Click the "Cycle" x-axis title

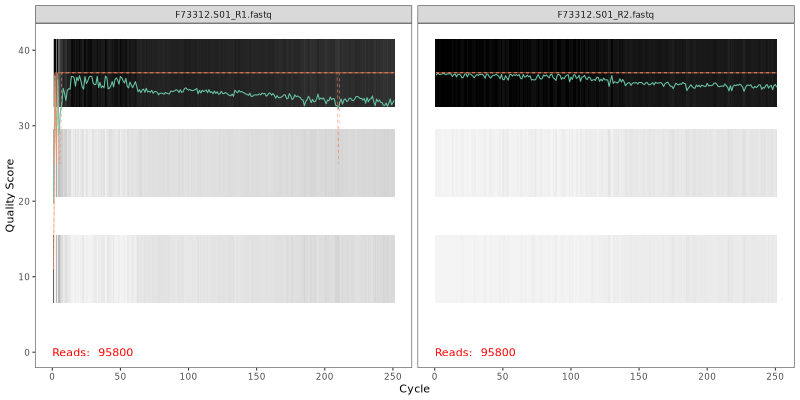(x=414, y=389)
